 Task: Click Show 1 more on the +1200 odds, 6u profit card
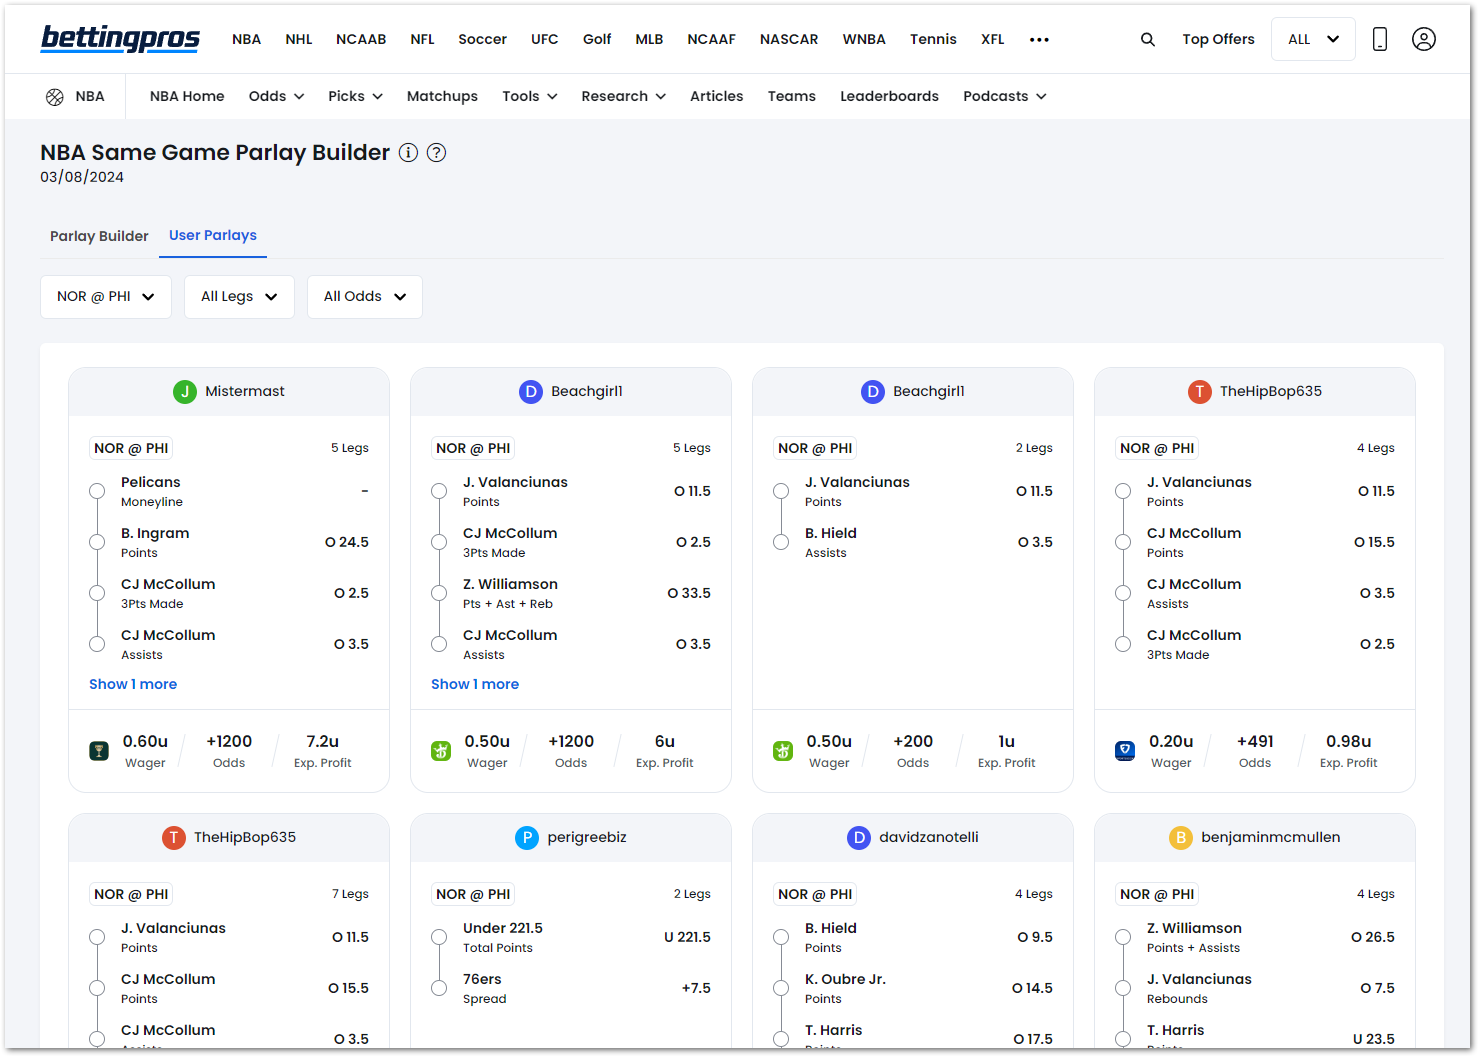475,685
